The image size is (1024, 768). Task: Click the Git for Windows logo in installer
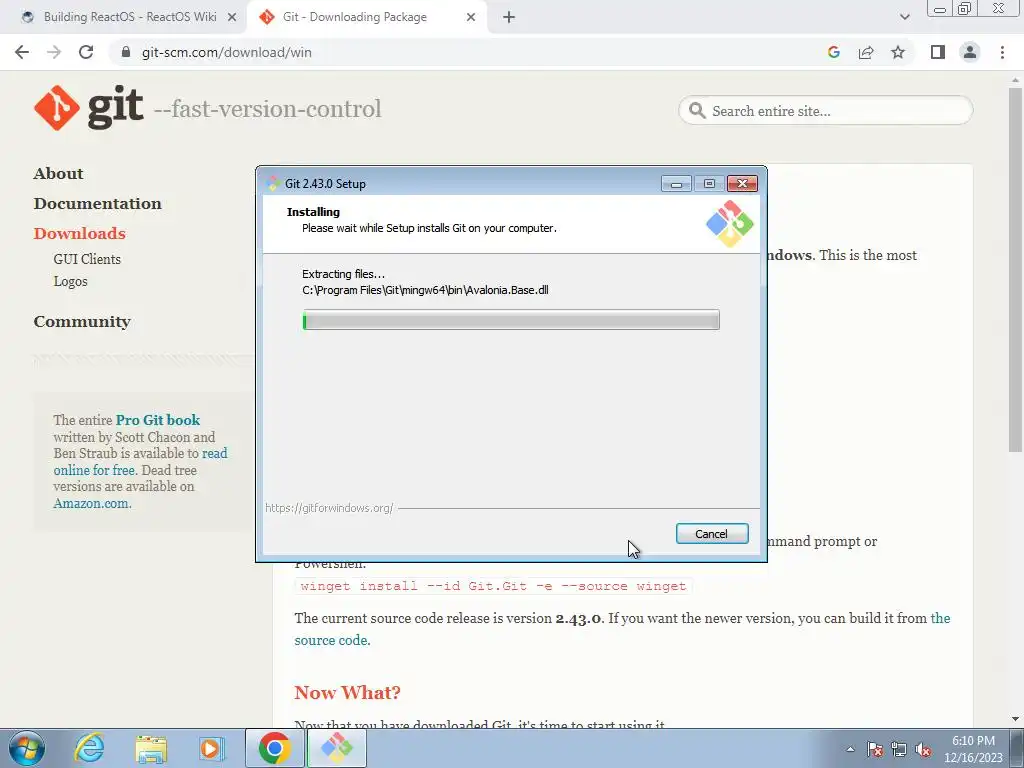[x=729, y=224]
